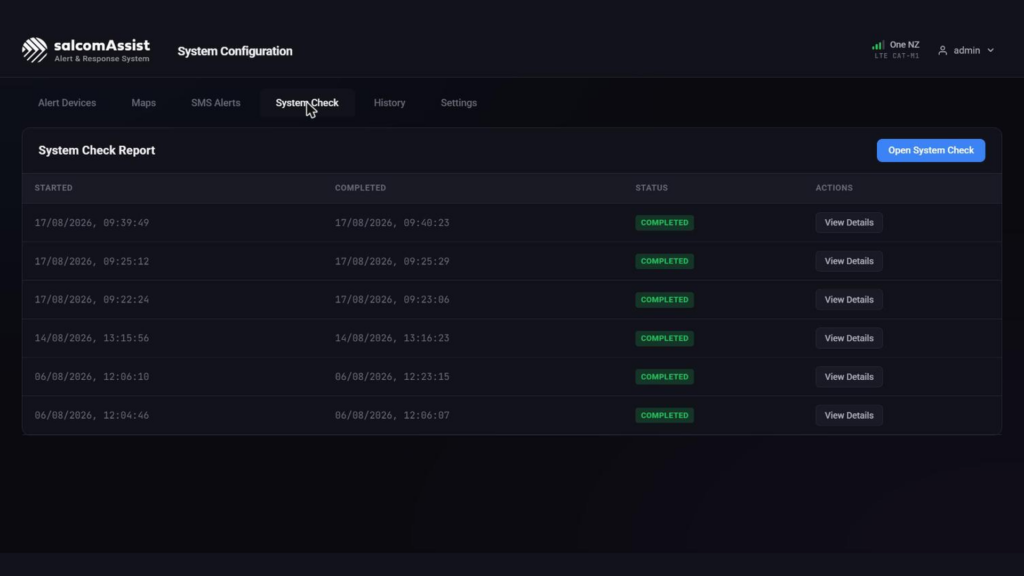Viewport: 1024px width, 576px height.
Task: Click the Status column header
Action: pyautogui.click(x=651, y=188)
